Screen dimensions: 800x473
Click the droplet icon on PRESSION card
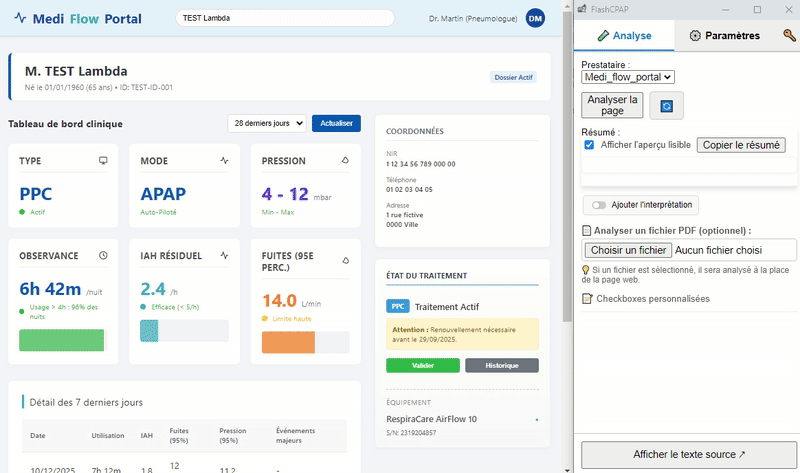(345, 160)
